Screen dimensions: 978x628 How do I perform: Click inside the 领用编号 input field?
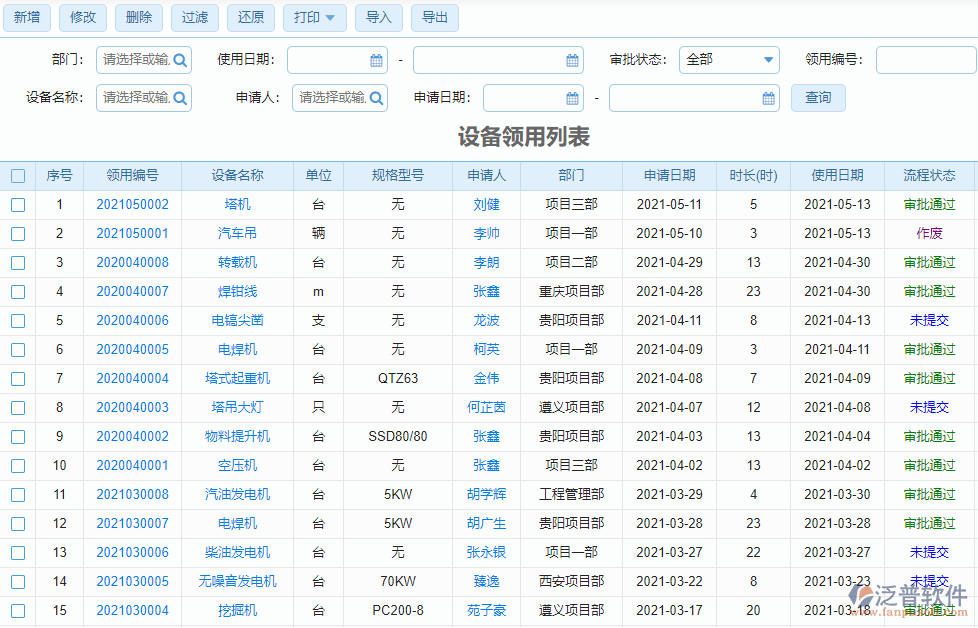925,60
